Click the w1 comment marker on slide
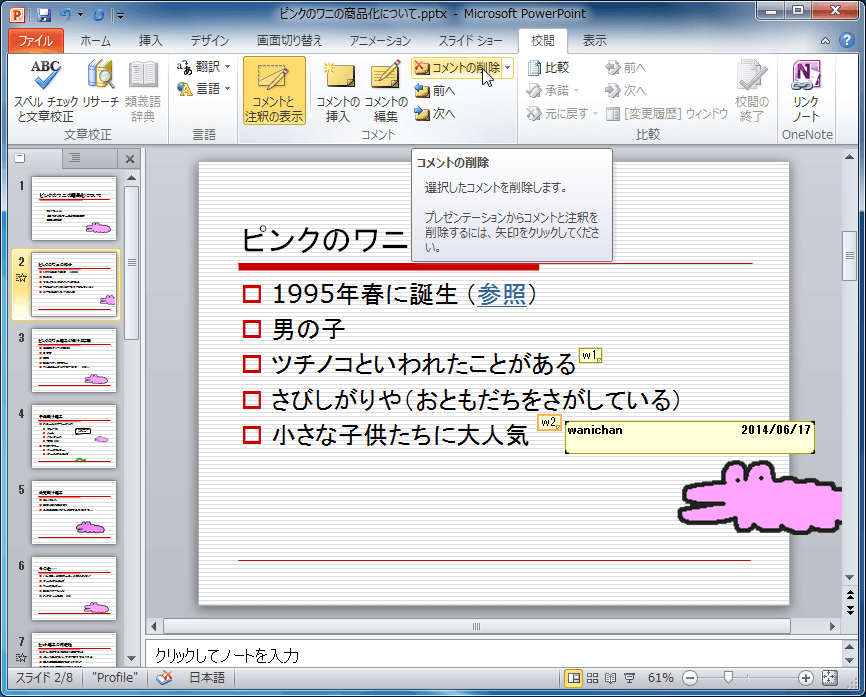 click(x=590, y=355)
